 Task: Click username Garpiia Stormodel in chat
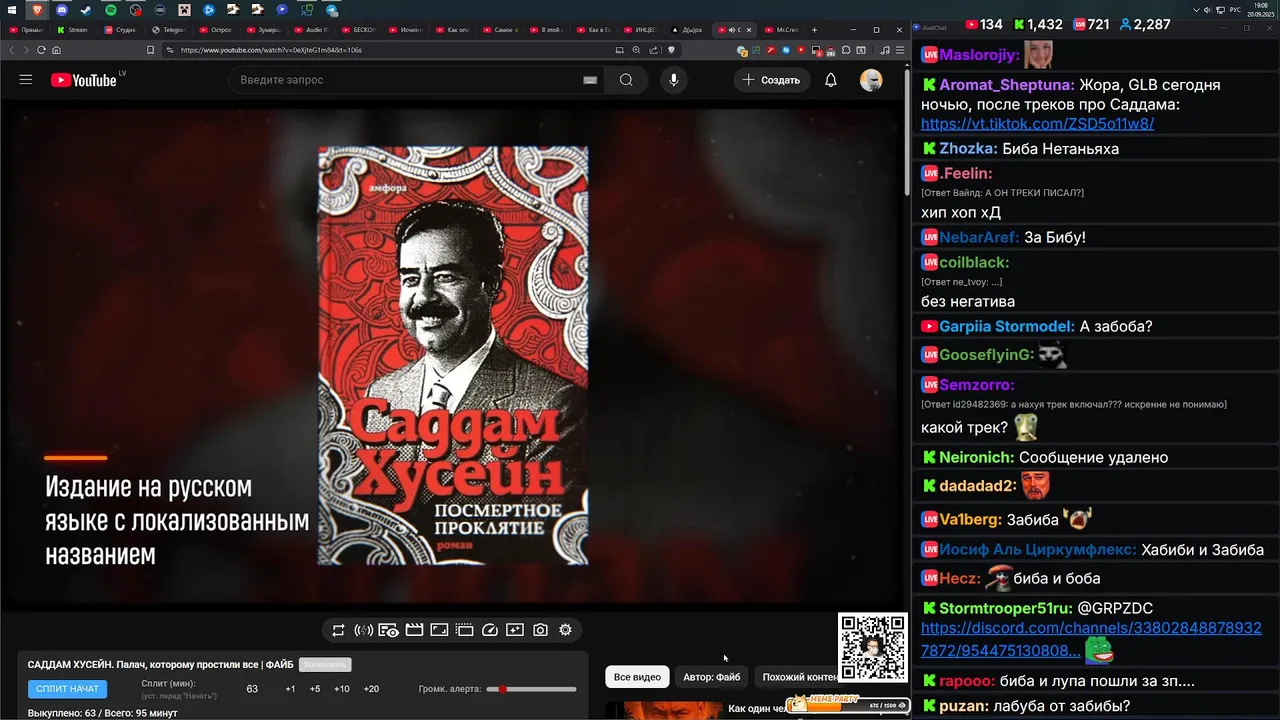(x=1007, y=327)
